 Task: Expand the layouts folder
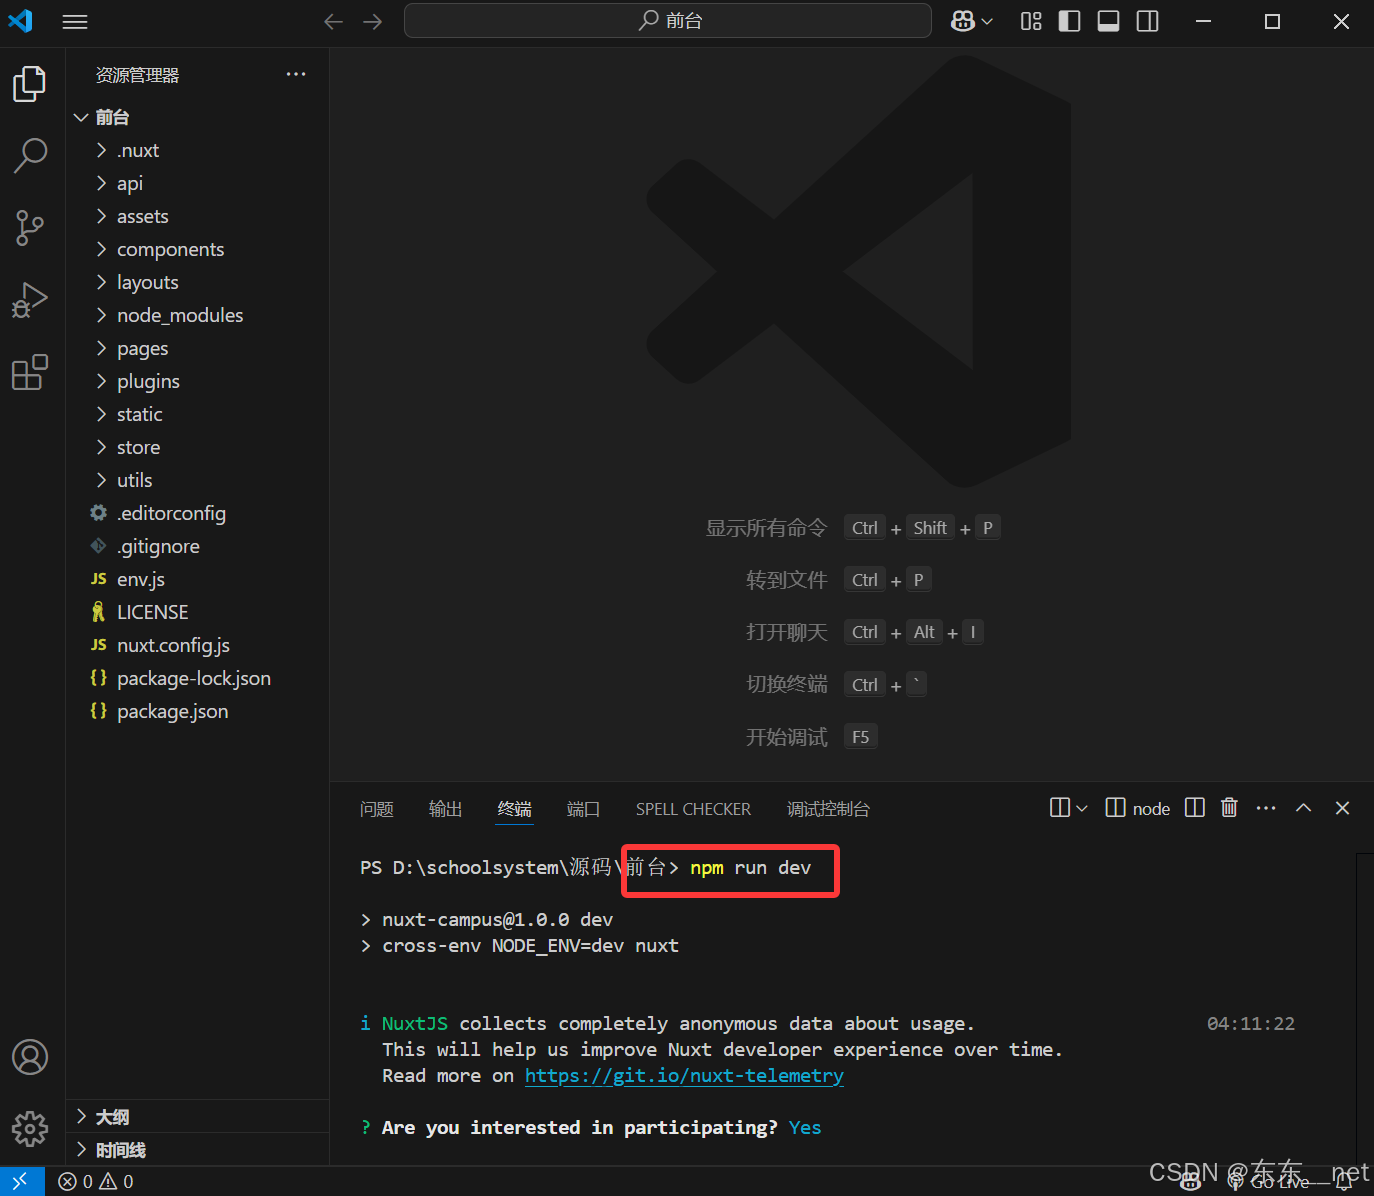(x=198, y=282)
